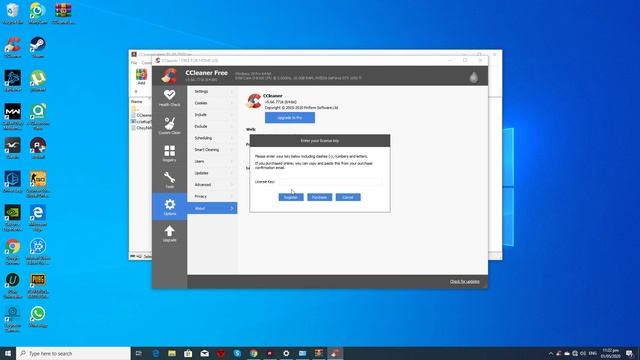Open Microsoft Edge desktop shortcut
This screenshot has width=640, height=360.
pos(38,218)
